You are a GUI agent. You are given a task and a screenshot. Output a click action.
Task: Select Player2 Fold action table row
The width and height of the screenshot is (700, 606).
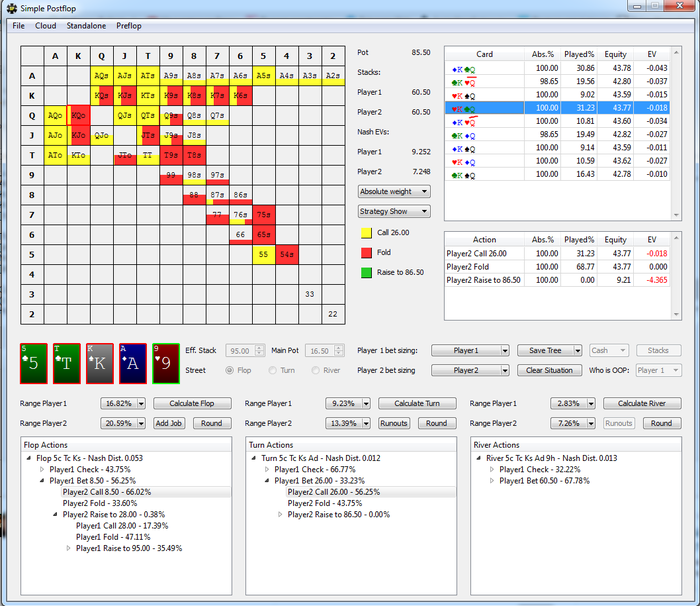point(558,267)
